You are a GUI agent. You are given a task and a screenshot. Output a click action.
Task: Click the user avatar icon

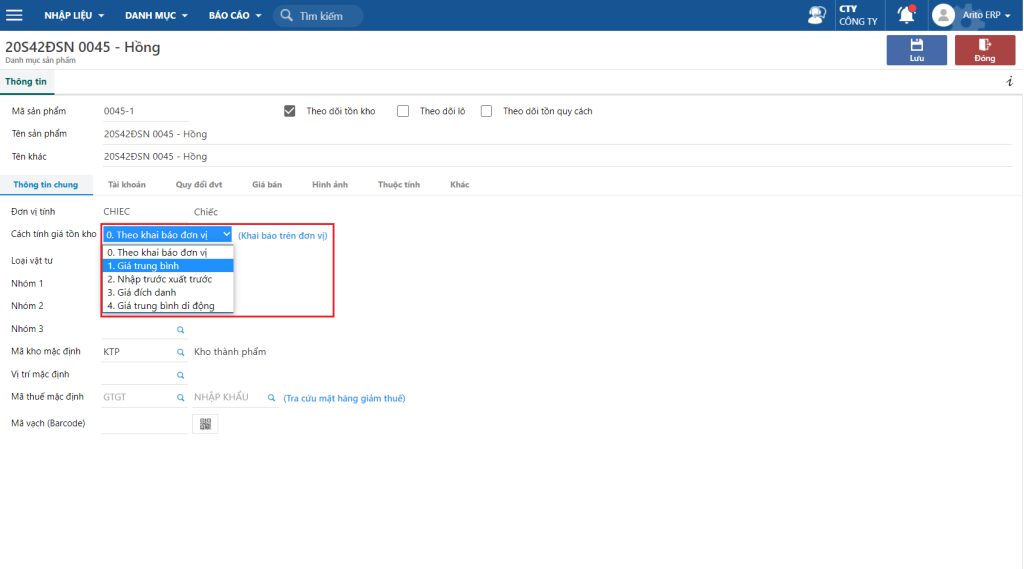click(943, 15)
